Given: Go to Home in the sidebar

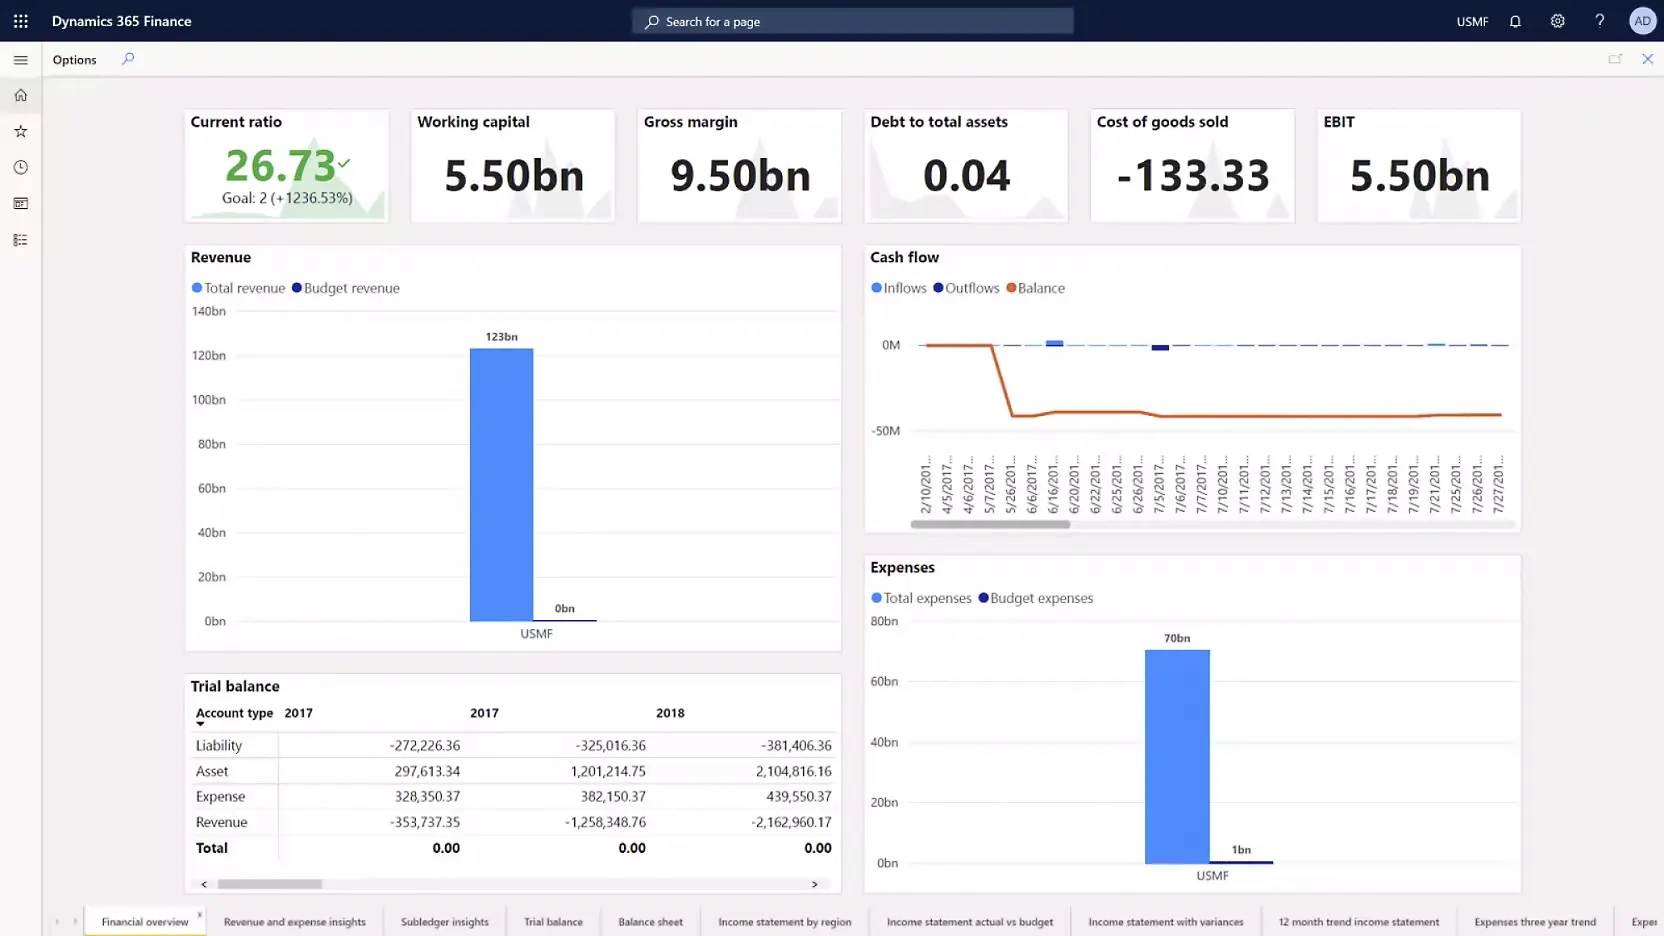Looking at the screenshot, I should pos(20,96).
